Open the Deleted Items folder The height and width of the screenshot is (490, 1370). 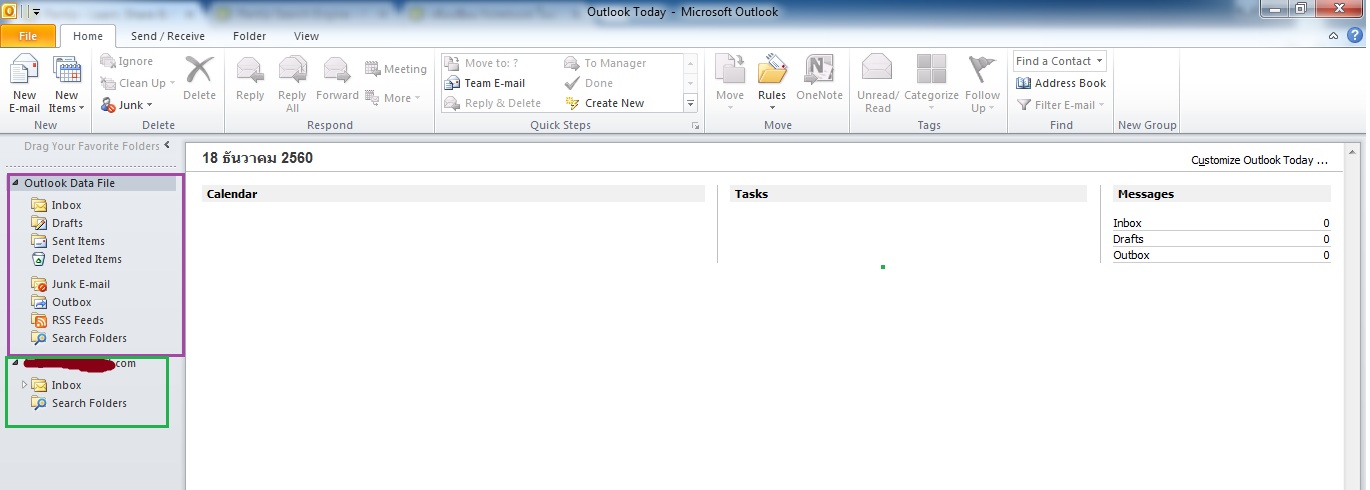tap(86, 259)
